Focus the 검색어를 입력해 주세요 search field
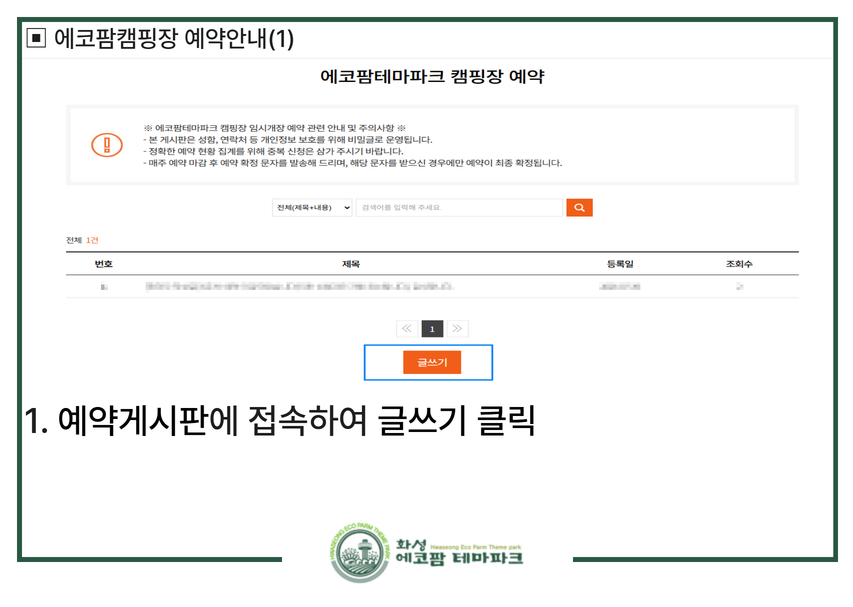 point(459,207)
